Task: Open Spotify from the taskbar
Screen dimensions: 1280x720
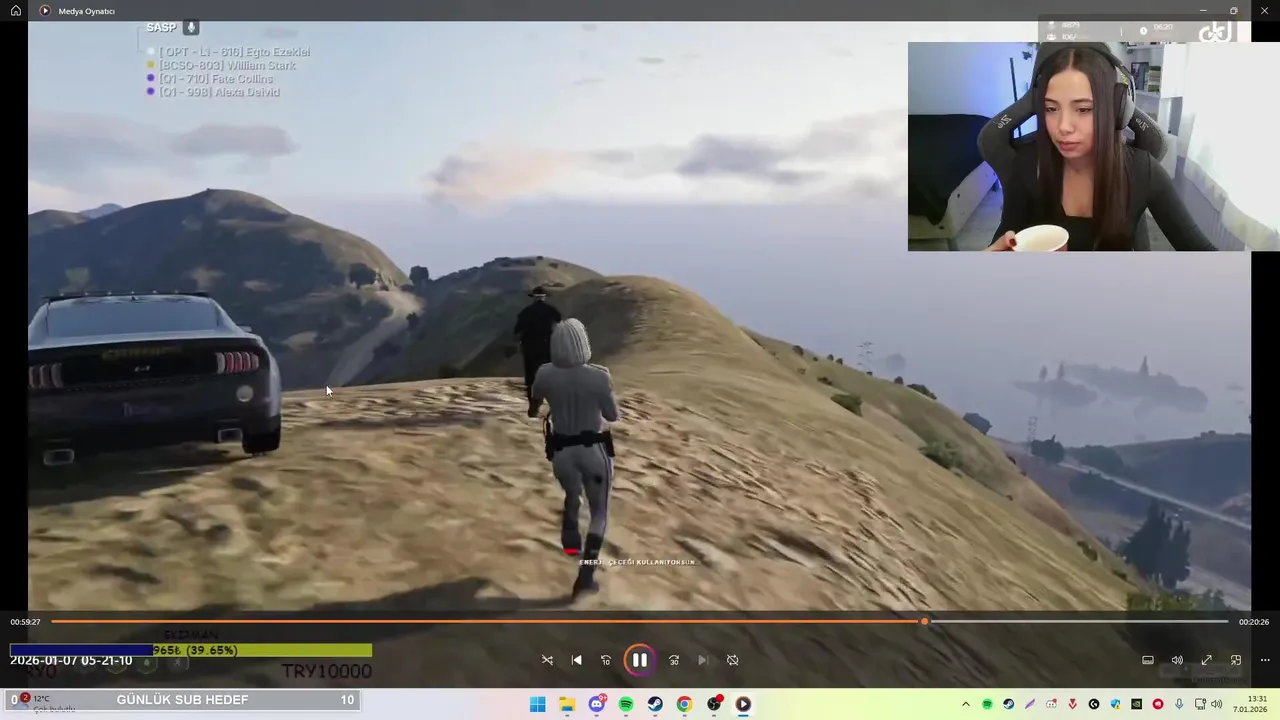Action: pos(626,704)
